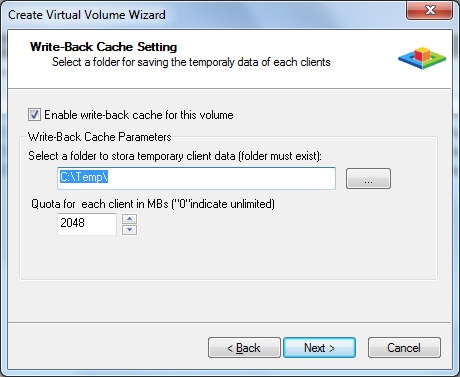Viewport: 460px width, 377px height.
Task: Click the Write-Back Cache Setting heading
Action: coord(103,47)
